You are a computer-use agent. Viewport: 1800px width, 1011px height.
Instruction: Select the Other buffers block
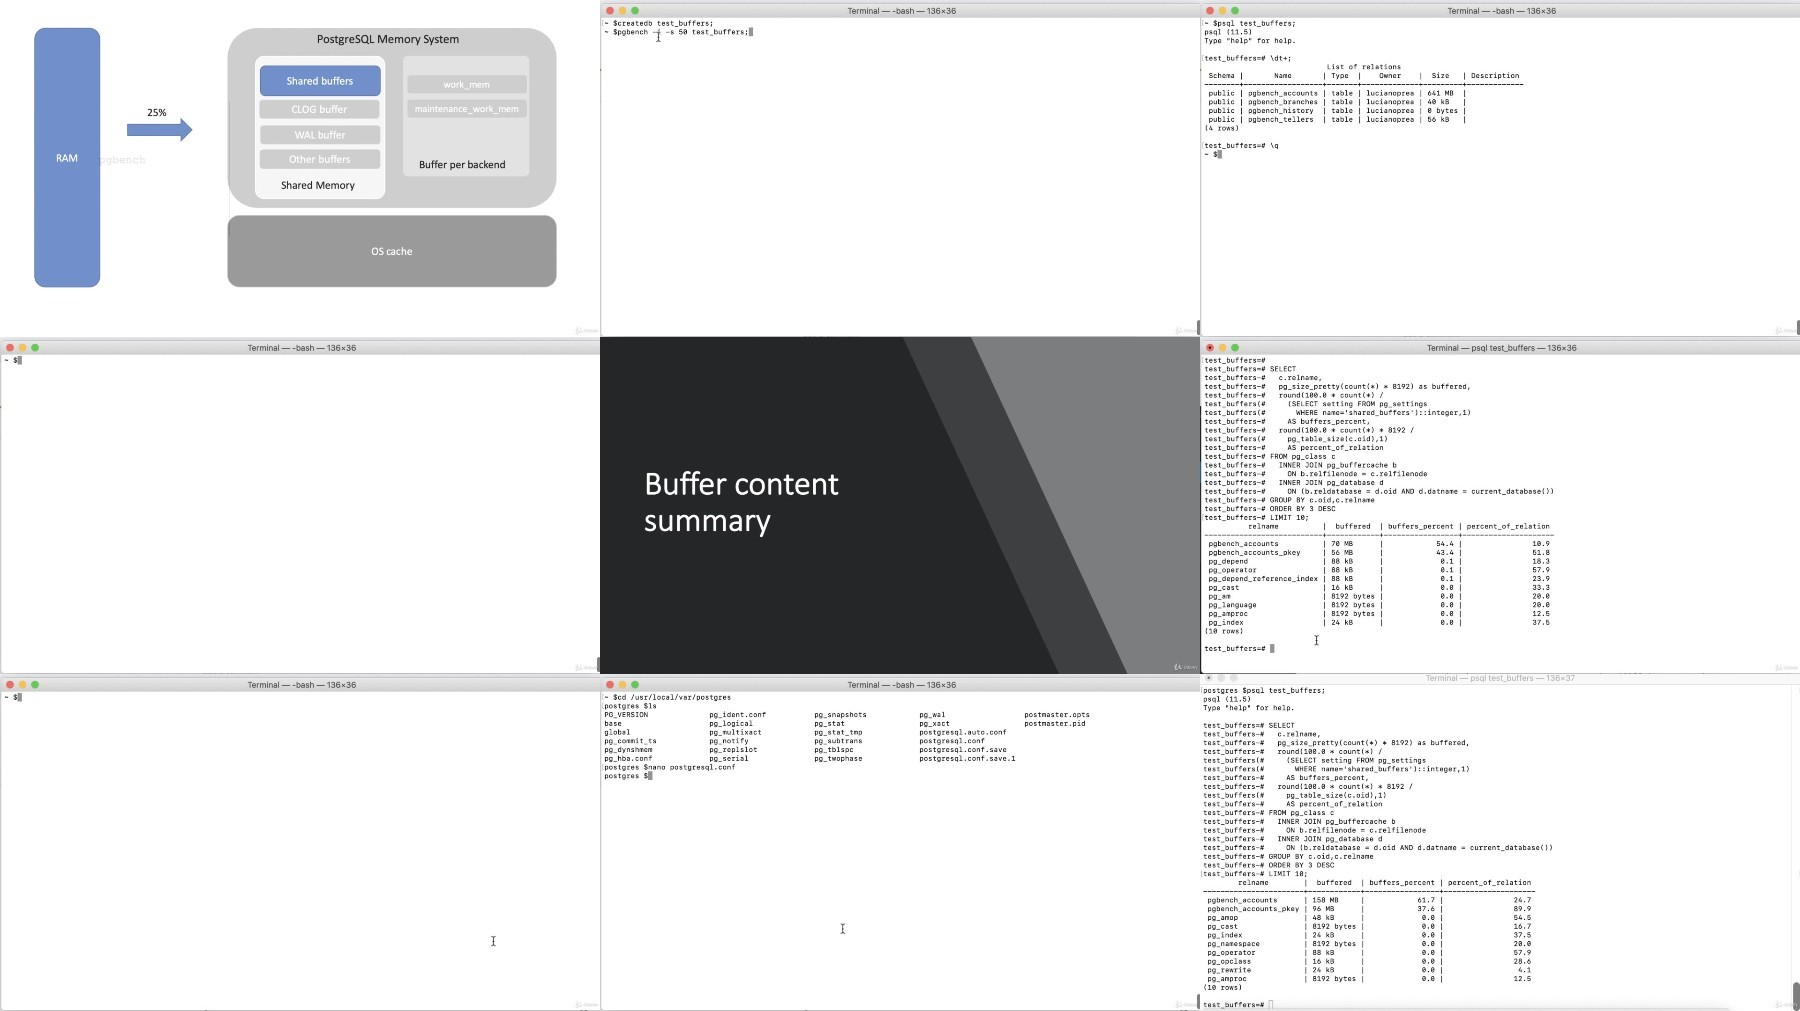click(x=320, y=160)
